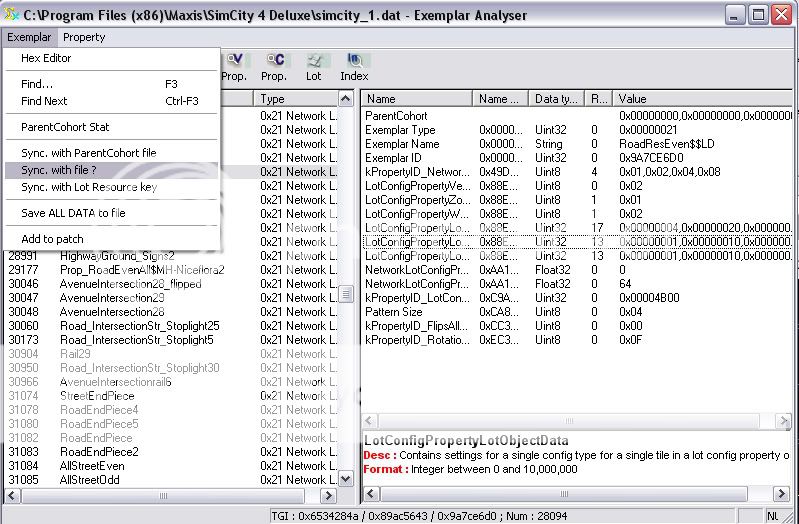Image resolution: width=799 pixels, height=524 pixels.
Task: Open the Index toolbar tool
Action: click(x=354, y=66)
